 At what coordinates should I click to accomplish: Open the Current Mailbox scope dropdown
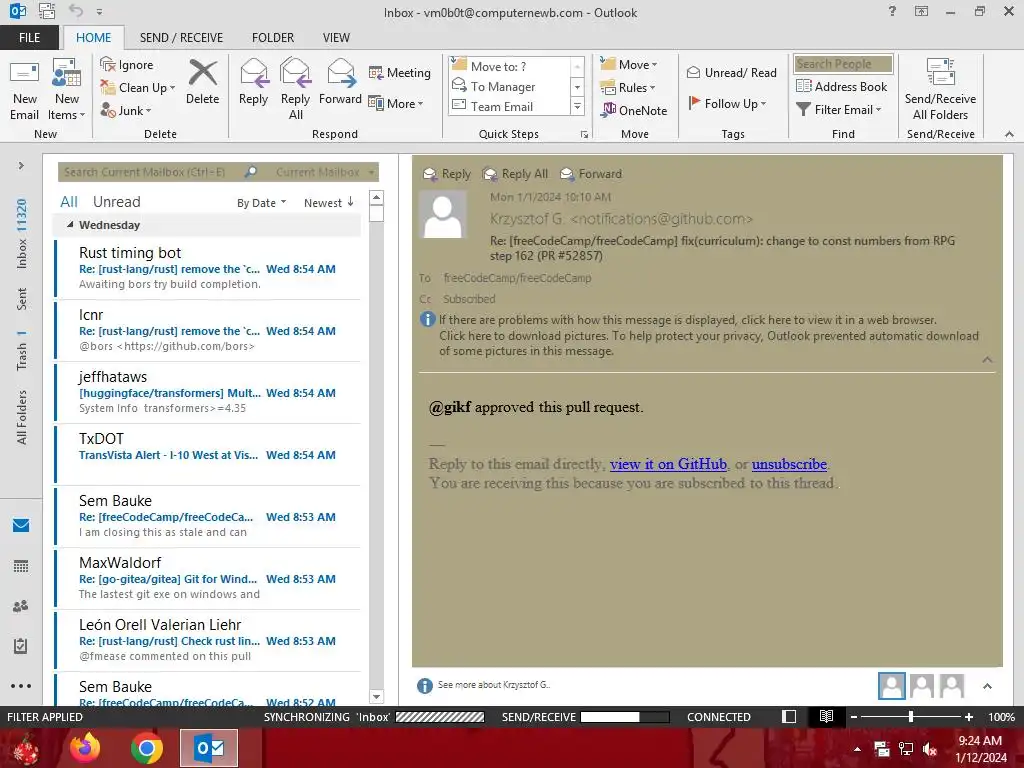point(325,172)
